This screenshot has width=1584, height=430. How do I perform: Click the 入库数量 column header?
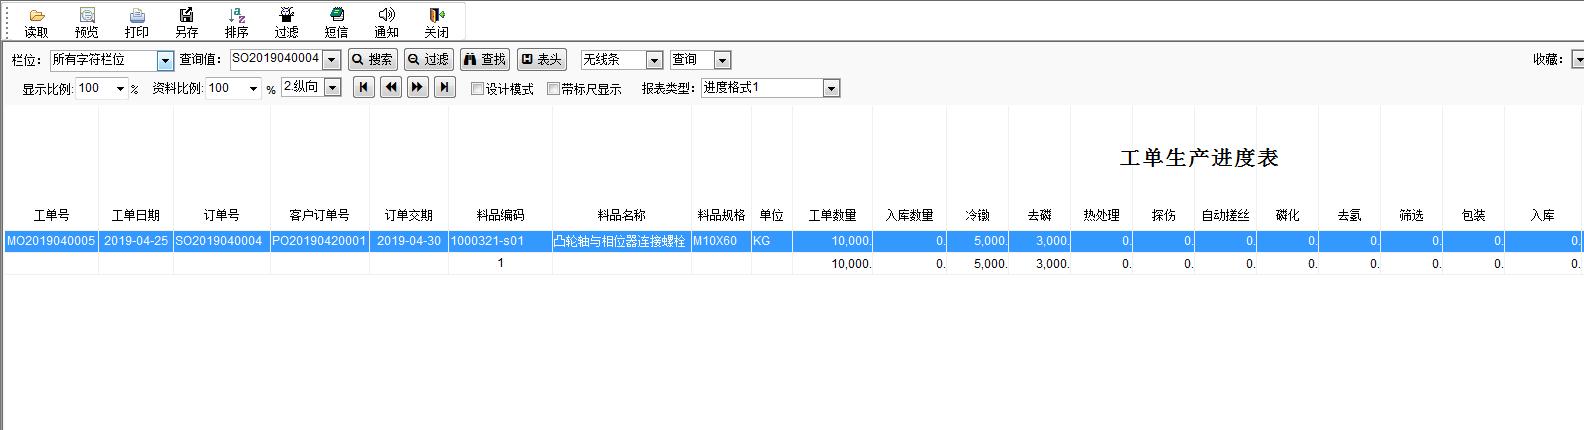click(x=910, y=215)
